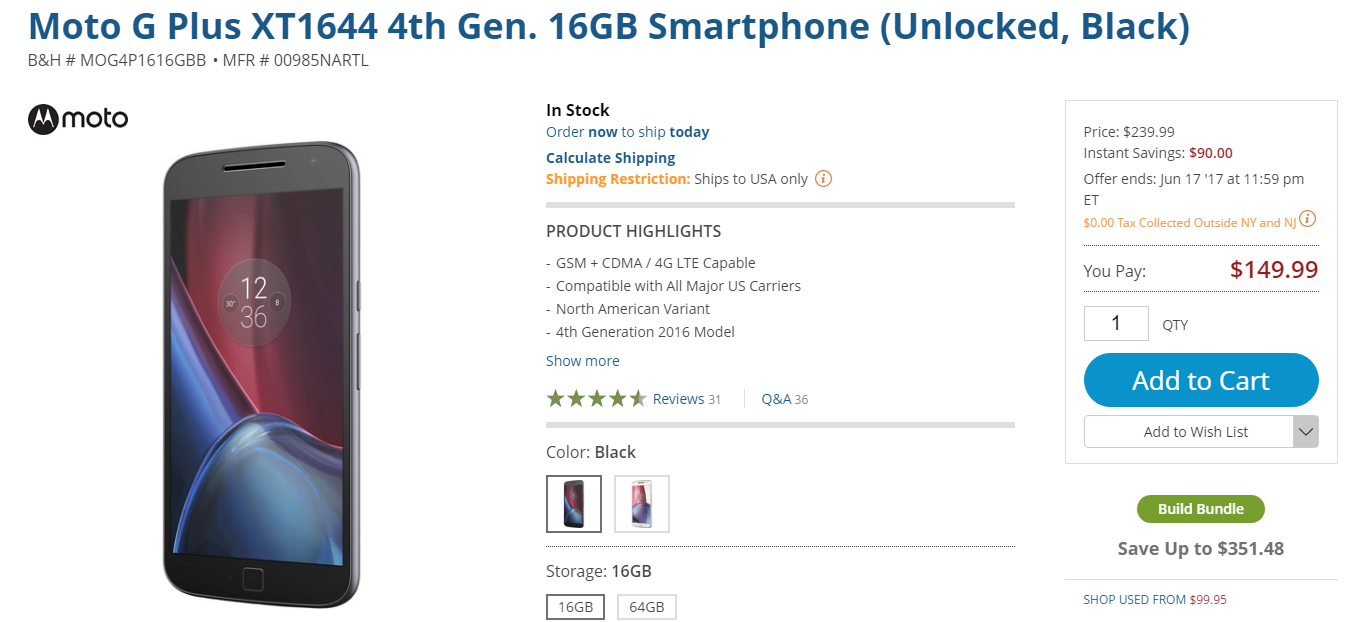Expand Show more product highlights
The height and width of the screenshot is (622, 1372).
(582, 361)
